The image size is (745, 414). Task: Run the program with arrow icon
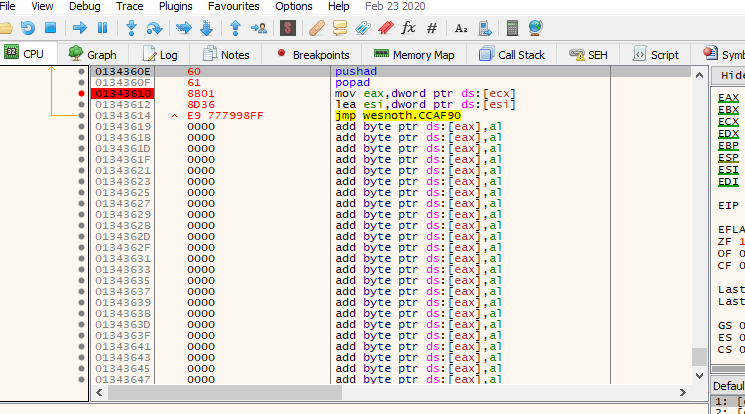click(x=79, y=28)
